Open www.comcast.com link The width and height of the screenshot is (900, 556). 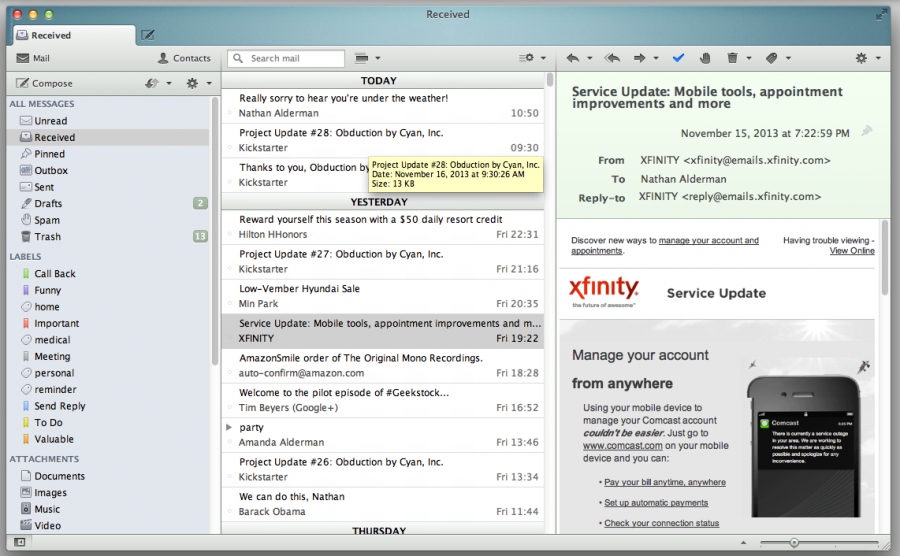click(623, 446)
